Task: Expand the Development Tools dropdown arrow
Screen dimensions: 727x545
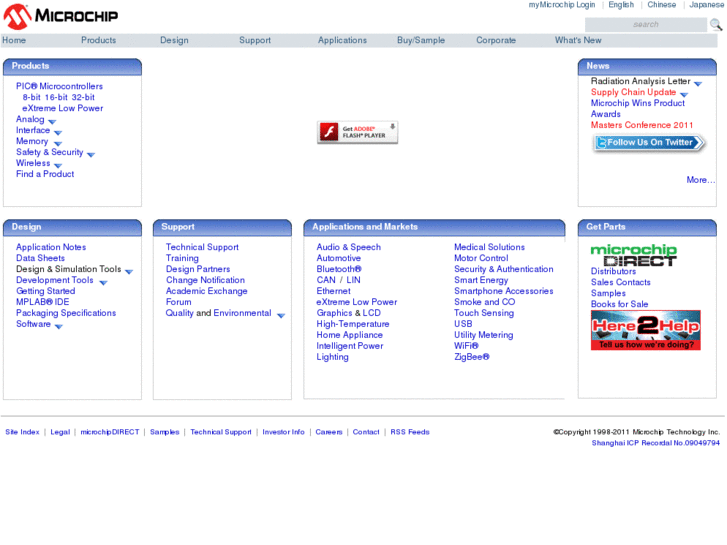Action: tap(103, 282)
